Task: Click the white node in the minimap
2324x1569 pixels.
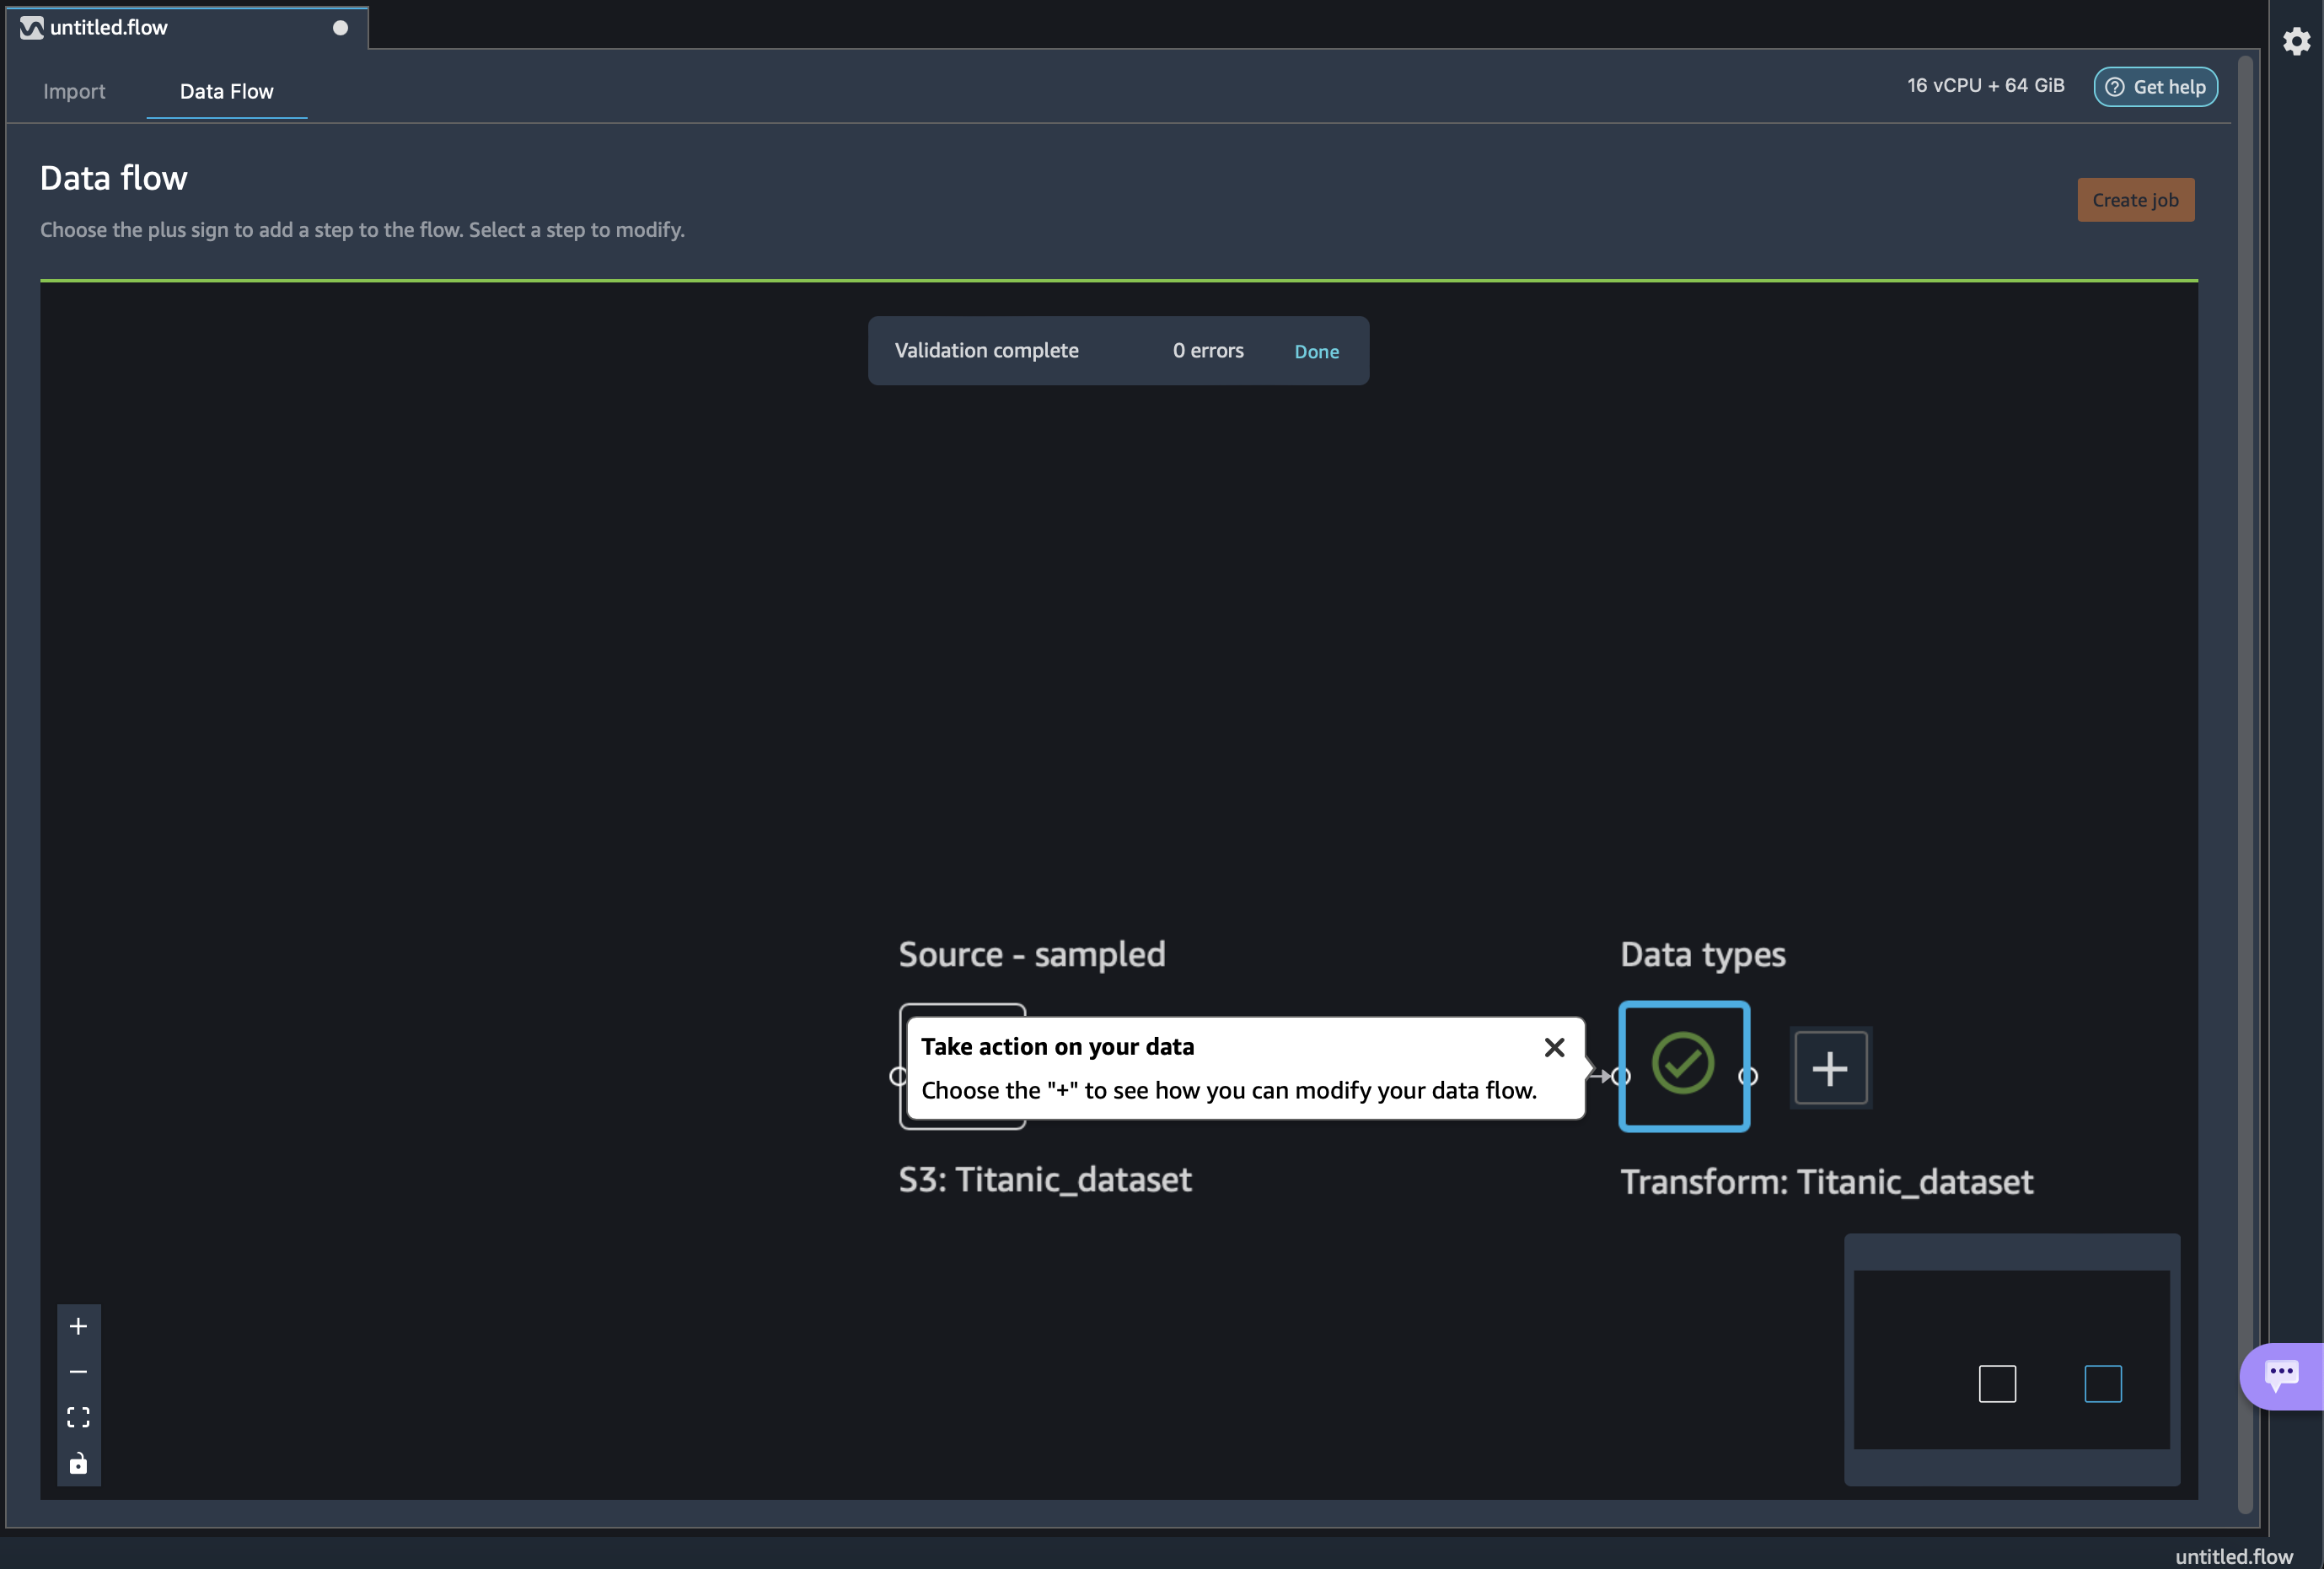Action: coord(1997,1384)
